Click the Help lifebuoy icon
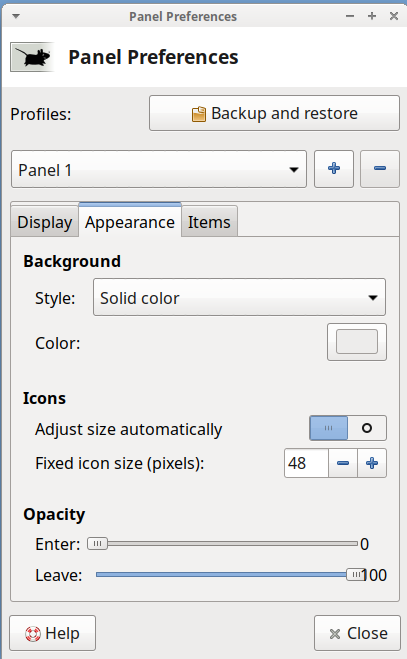This screenshot has width=407, height=659. tap(33, 634)
